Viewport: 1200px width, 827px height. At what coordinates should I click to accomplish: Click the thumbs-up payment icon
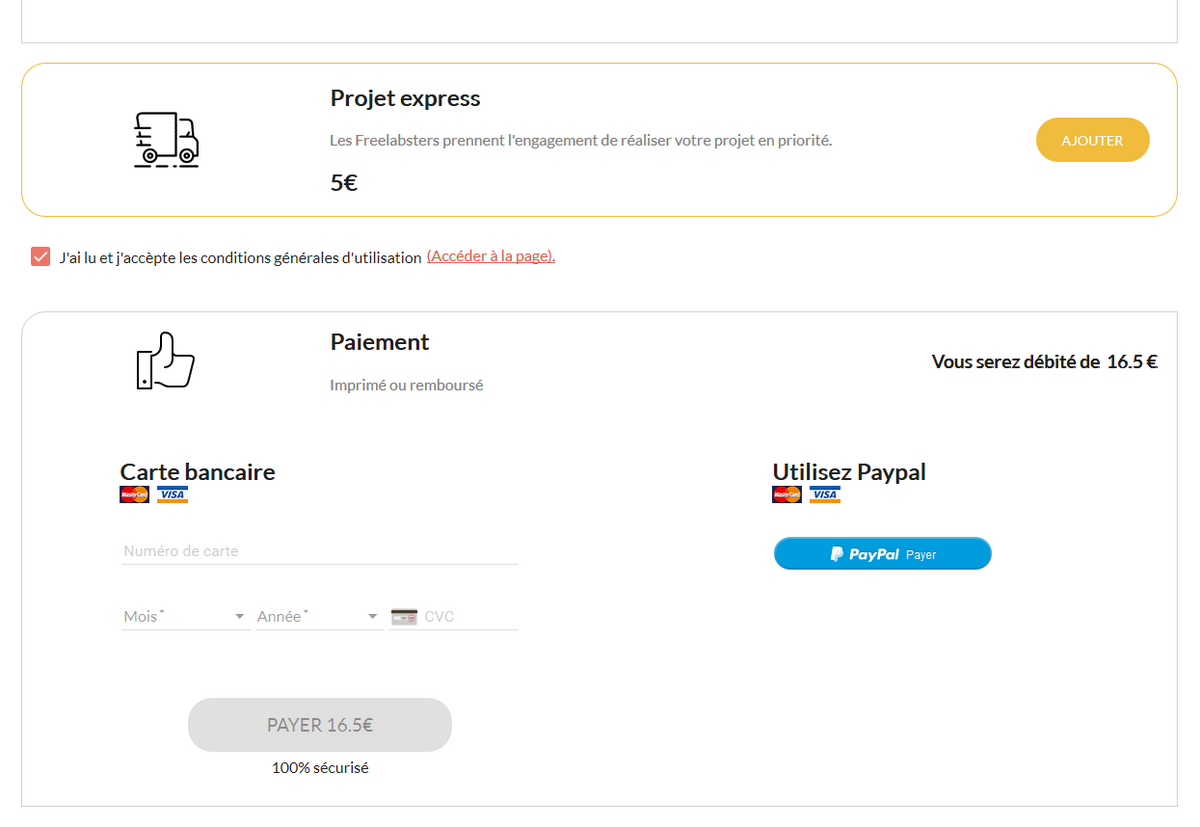165,360
